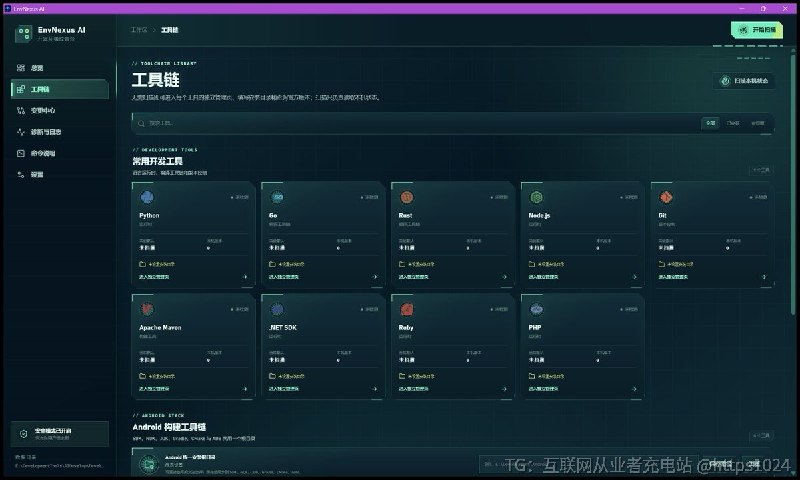Click the Node.js logo icon
The height and width of the screenshot is (480, 800).
536,197
